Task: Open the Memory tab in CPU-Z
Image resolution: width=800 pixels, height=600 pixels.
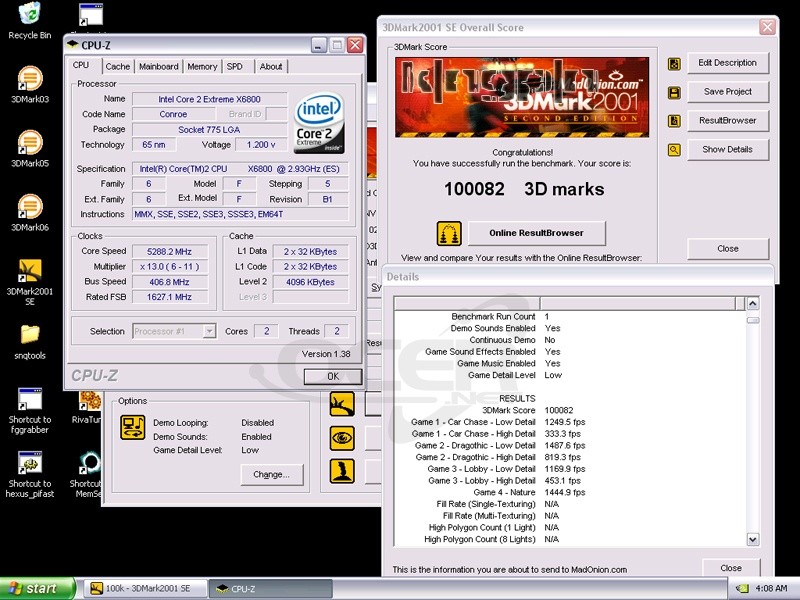Action: [x=202, y=67]
